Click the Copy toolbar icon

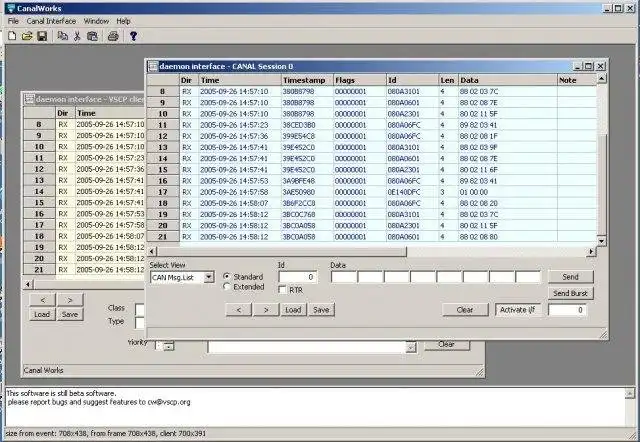(x=62, y=36)
